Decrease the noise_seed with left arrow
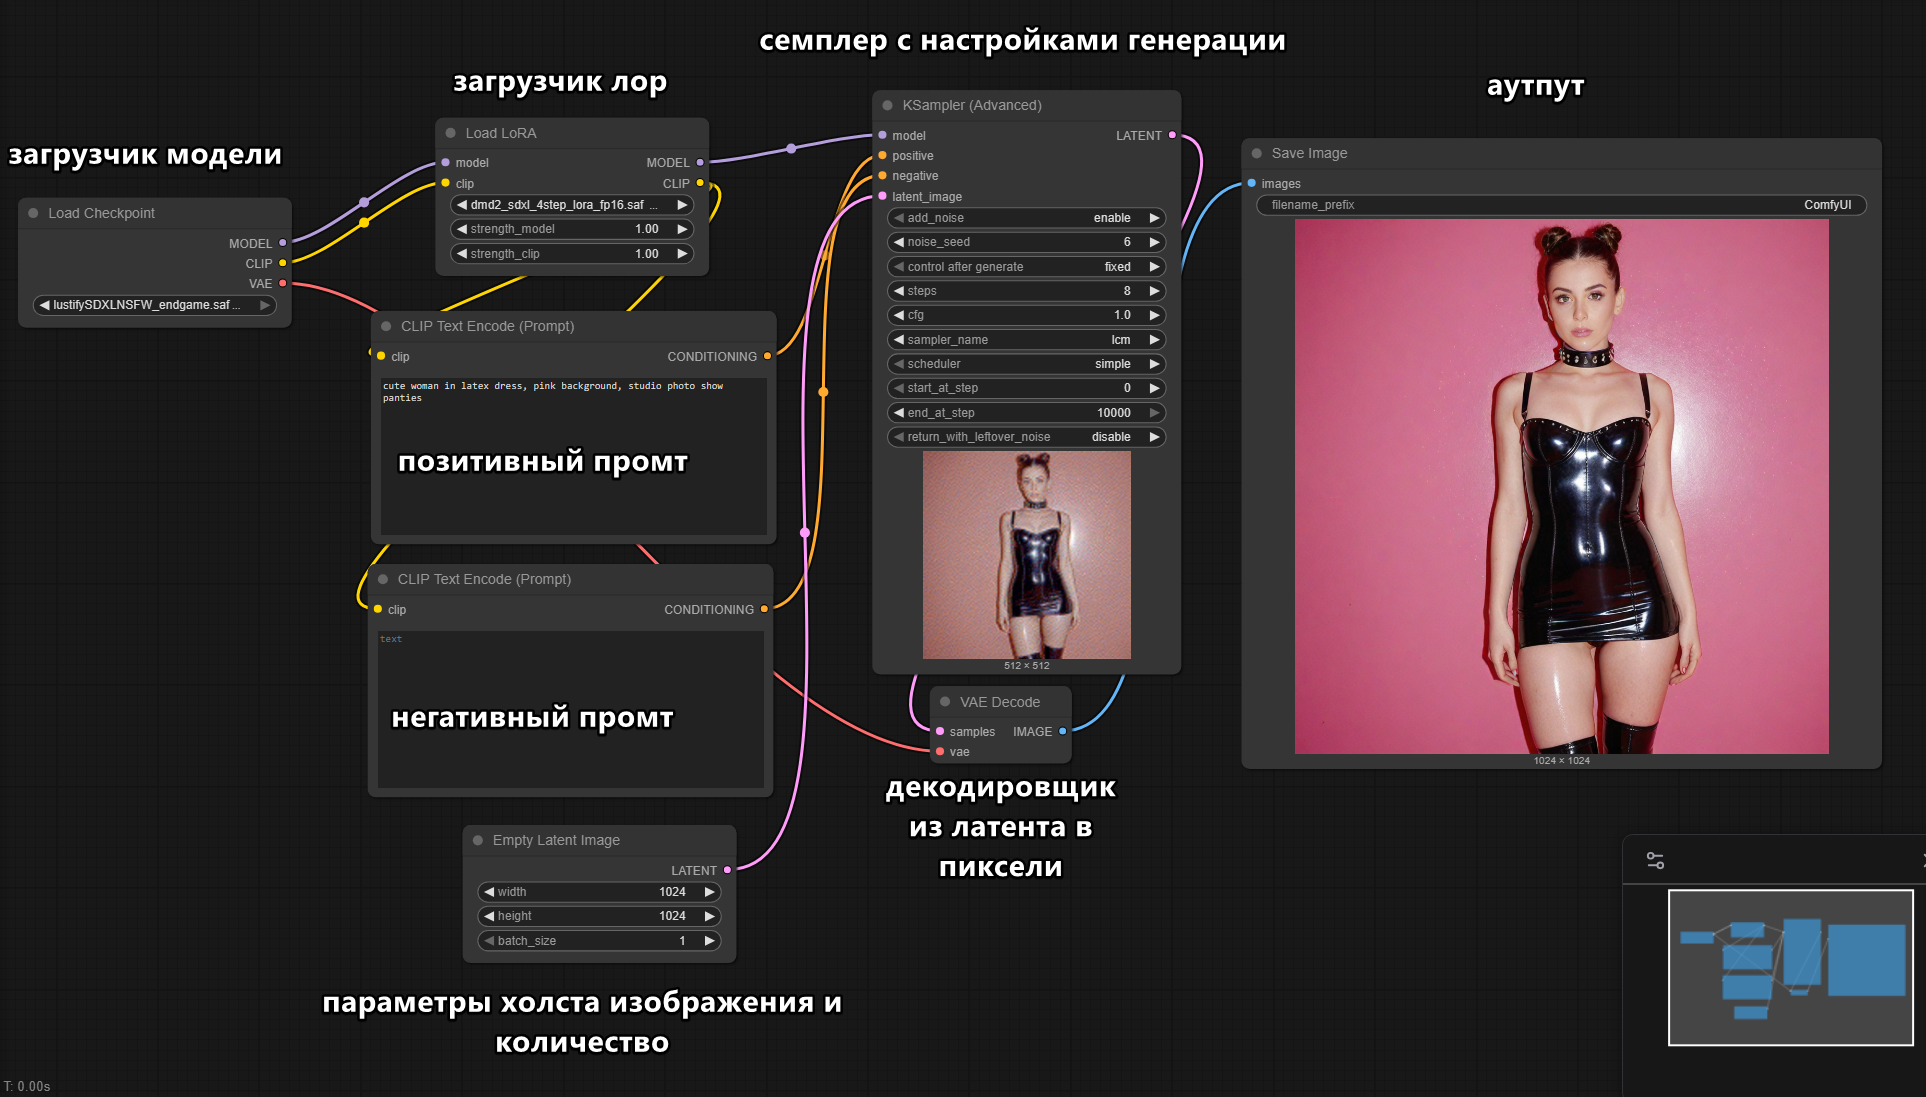This screenshot has width=1926, height=1097. (x=898, y=242)
